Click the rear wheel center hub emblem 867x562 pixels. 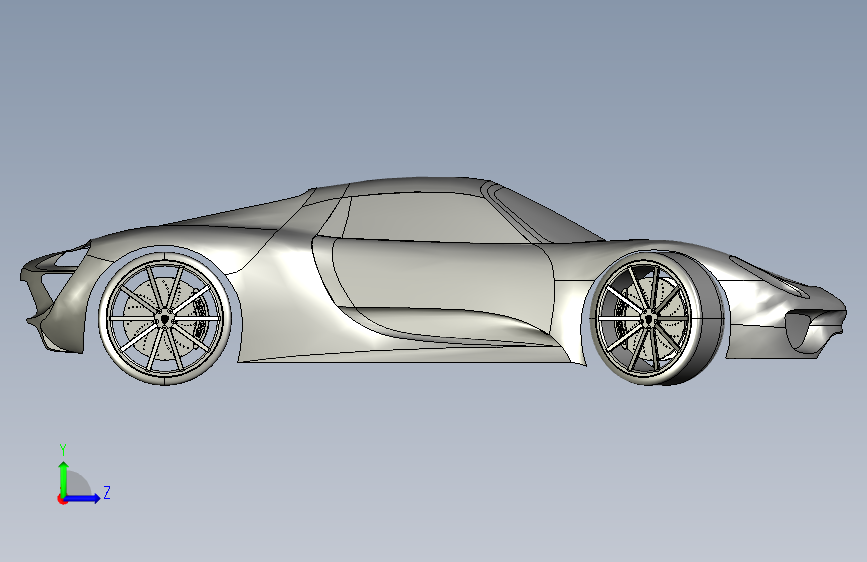coord(165,319)
